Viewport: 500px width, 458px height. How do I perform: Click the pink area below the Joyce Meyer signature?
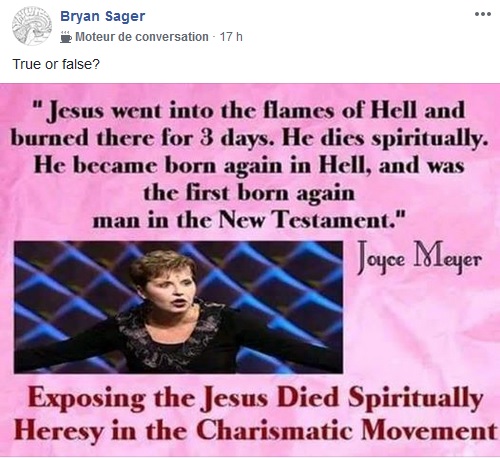420,327
